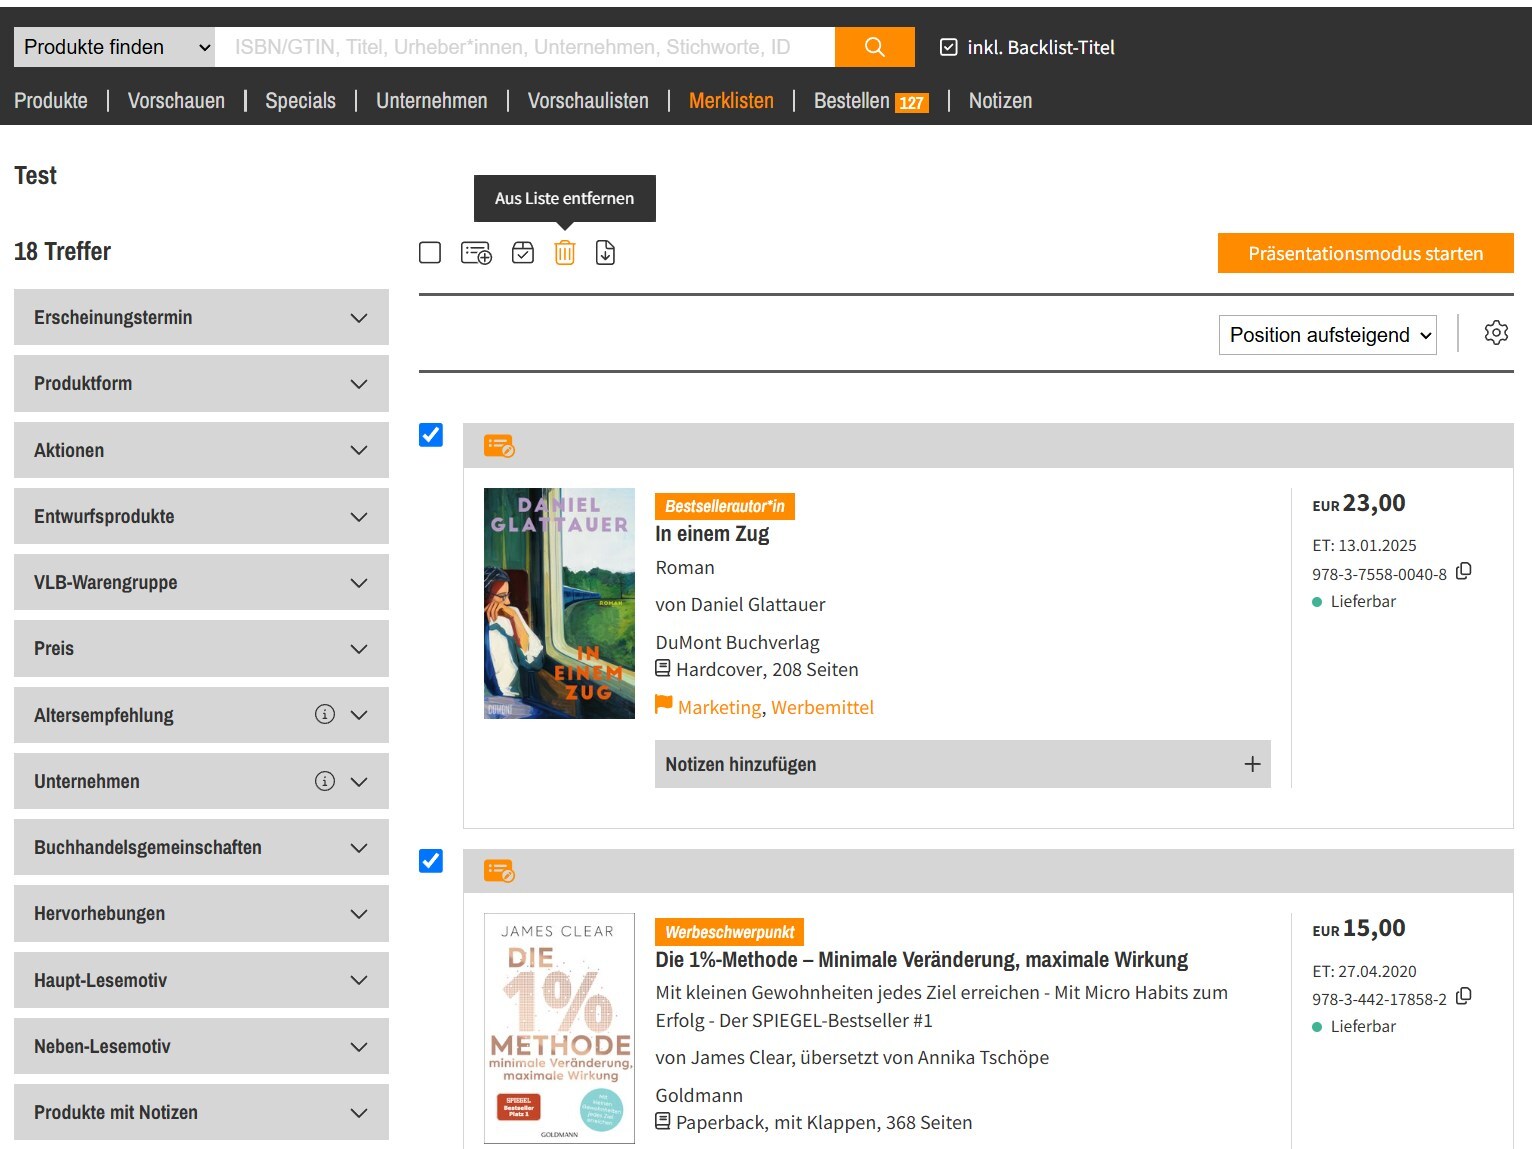The width and height of the screenshot is (1532, 1149).
Task: Click info icon next to Altersempfehlung
Action: (x=325, y=714)
